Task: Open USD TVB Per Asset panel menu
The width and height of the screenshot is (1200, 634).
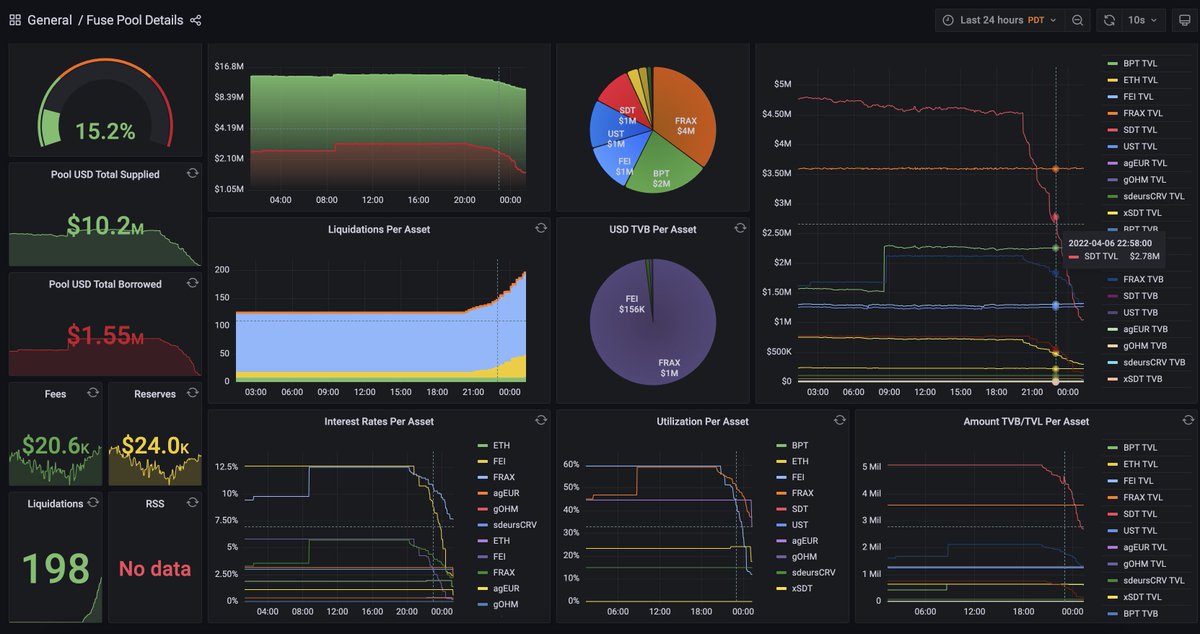Action: tap(652, 229)
